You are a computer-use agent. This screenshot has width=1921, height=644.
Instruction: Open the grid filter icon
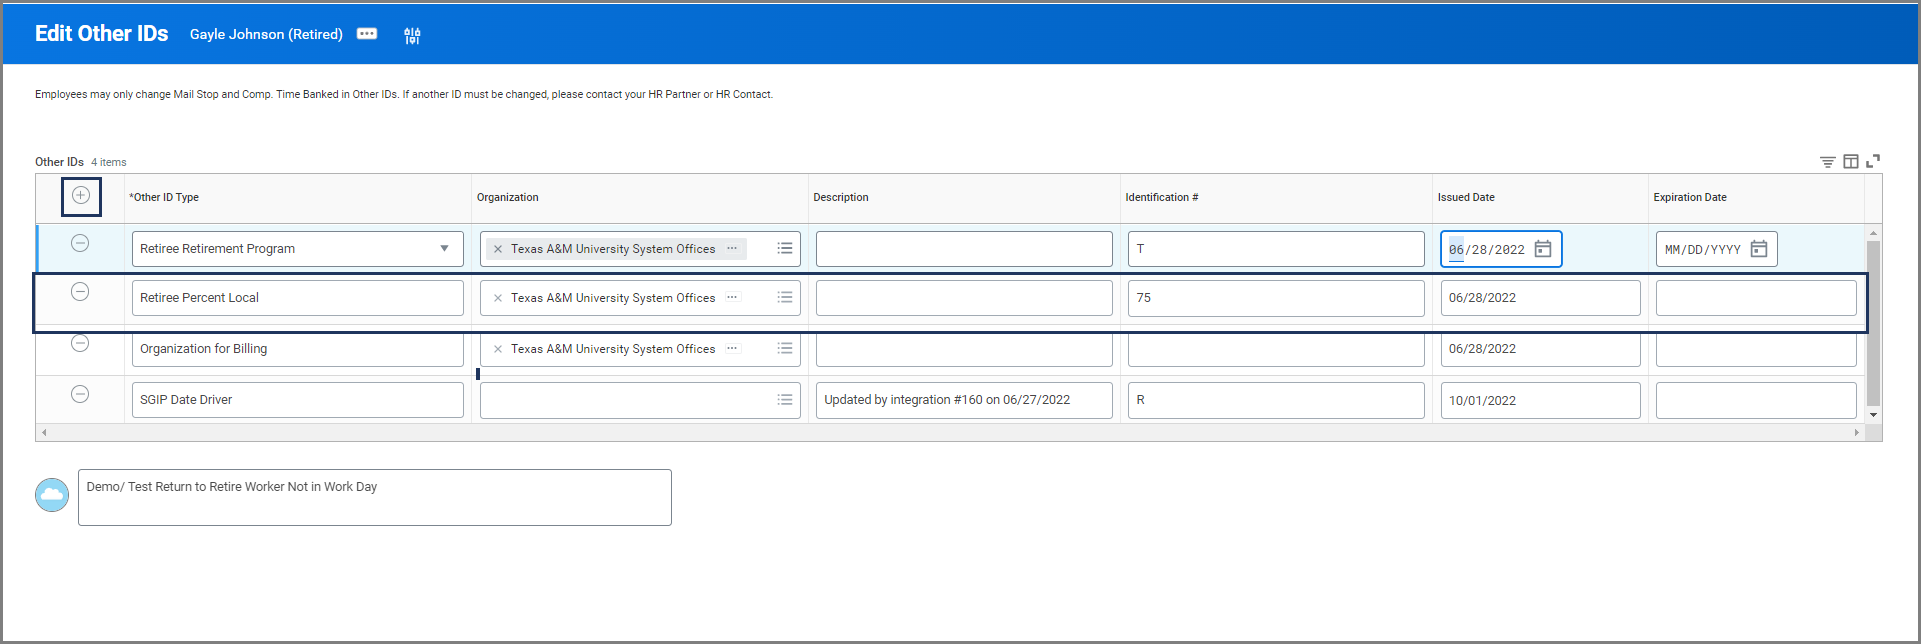point(1827,162)
